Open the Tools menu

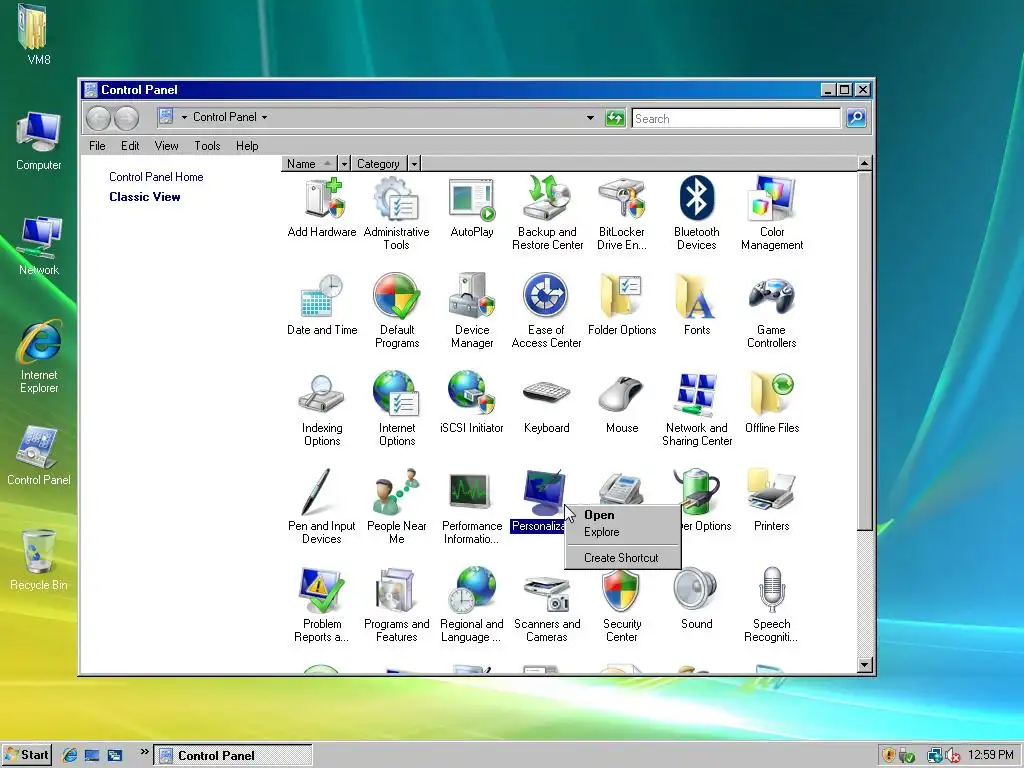point(207,146)
